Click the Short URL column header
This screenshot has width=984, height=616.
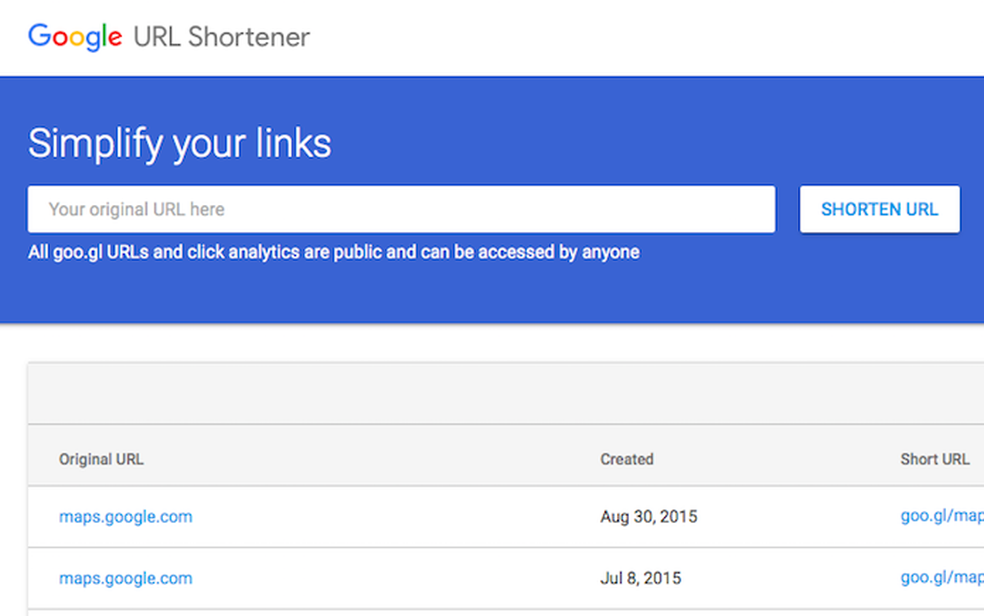(x=934, y=459)
